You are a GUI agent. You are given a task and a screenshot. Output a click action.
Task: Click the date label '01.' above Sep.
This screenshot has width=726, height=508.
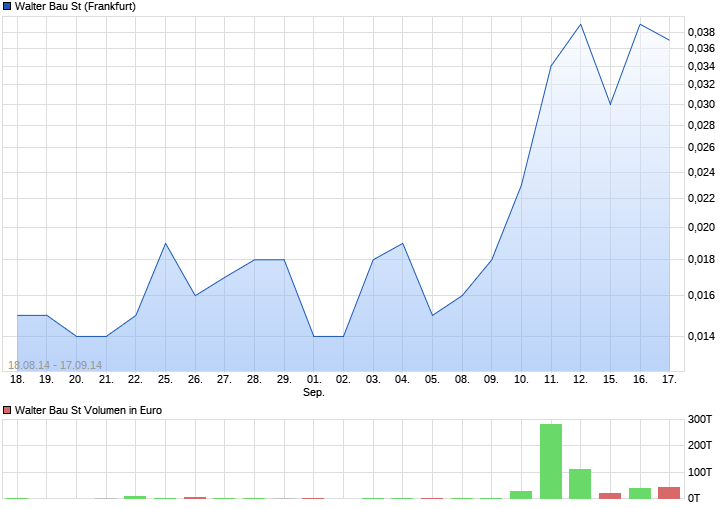(x=314, y=379)
